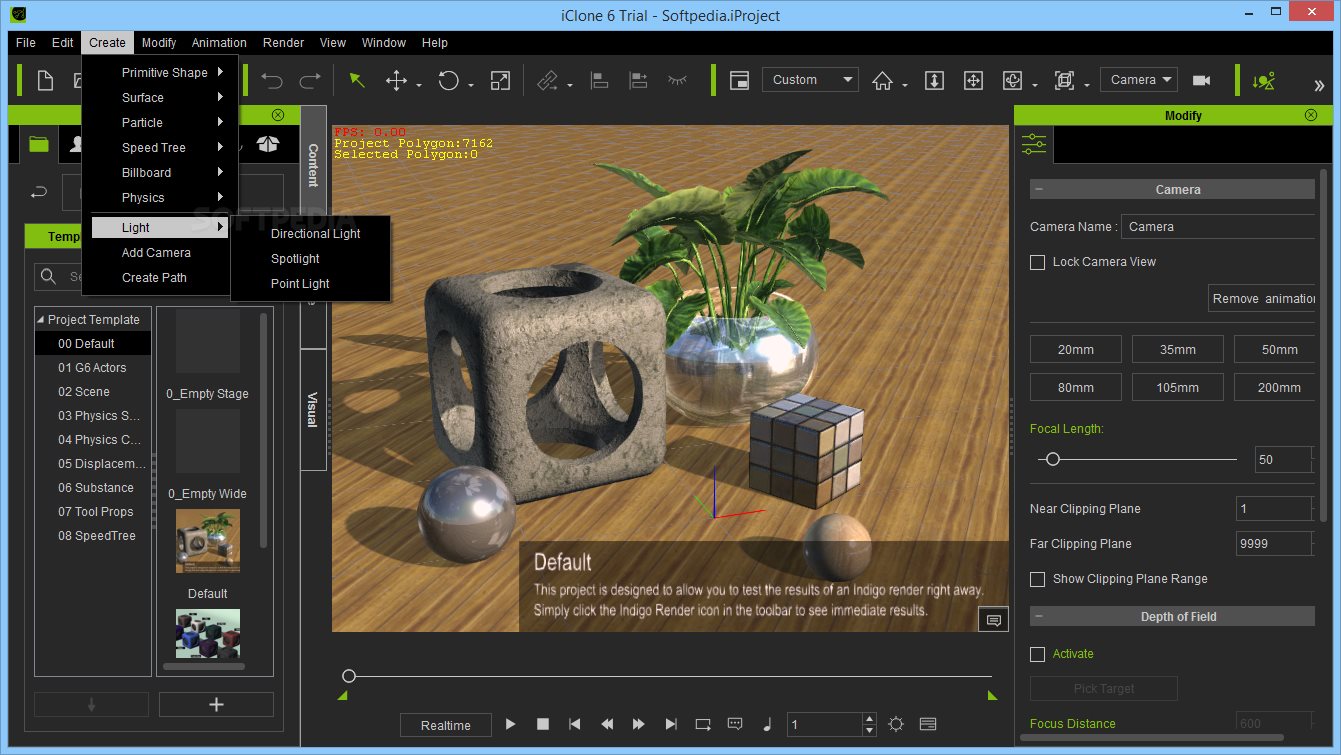Viewport: 1341px width, 755px height.
Task: Click the Remove animation button
Action: (1262, 298)
